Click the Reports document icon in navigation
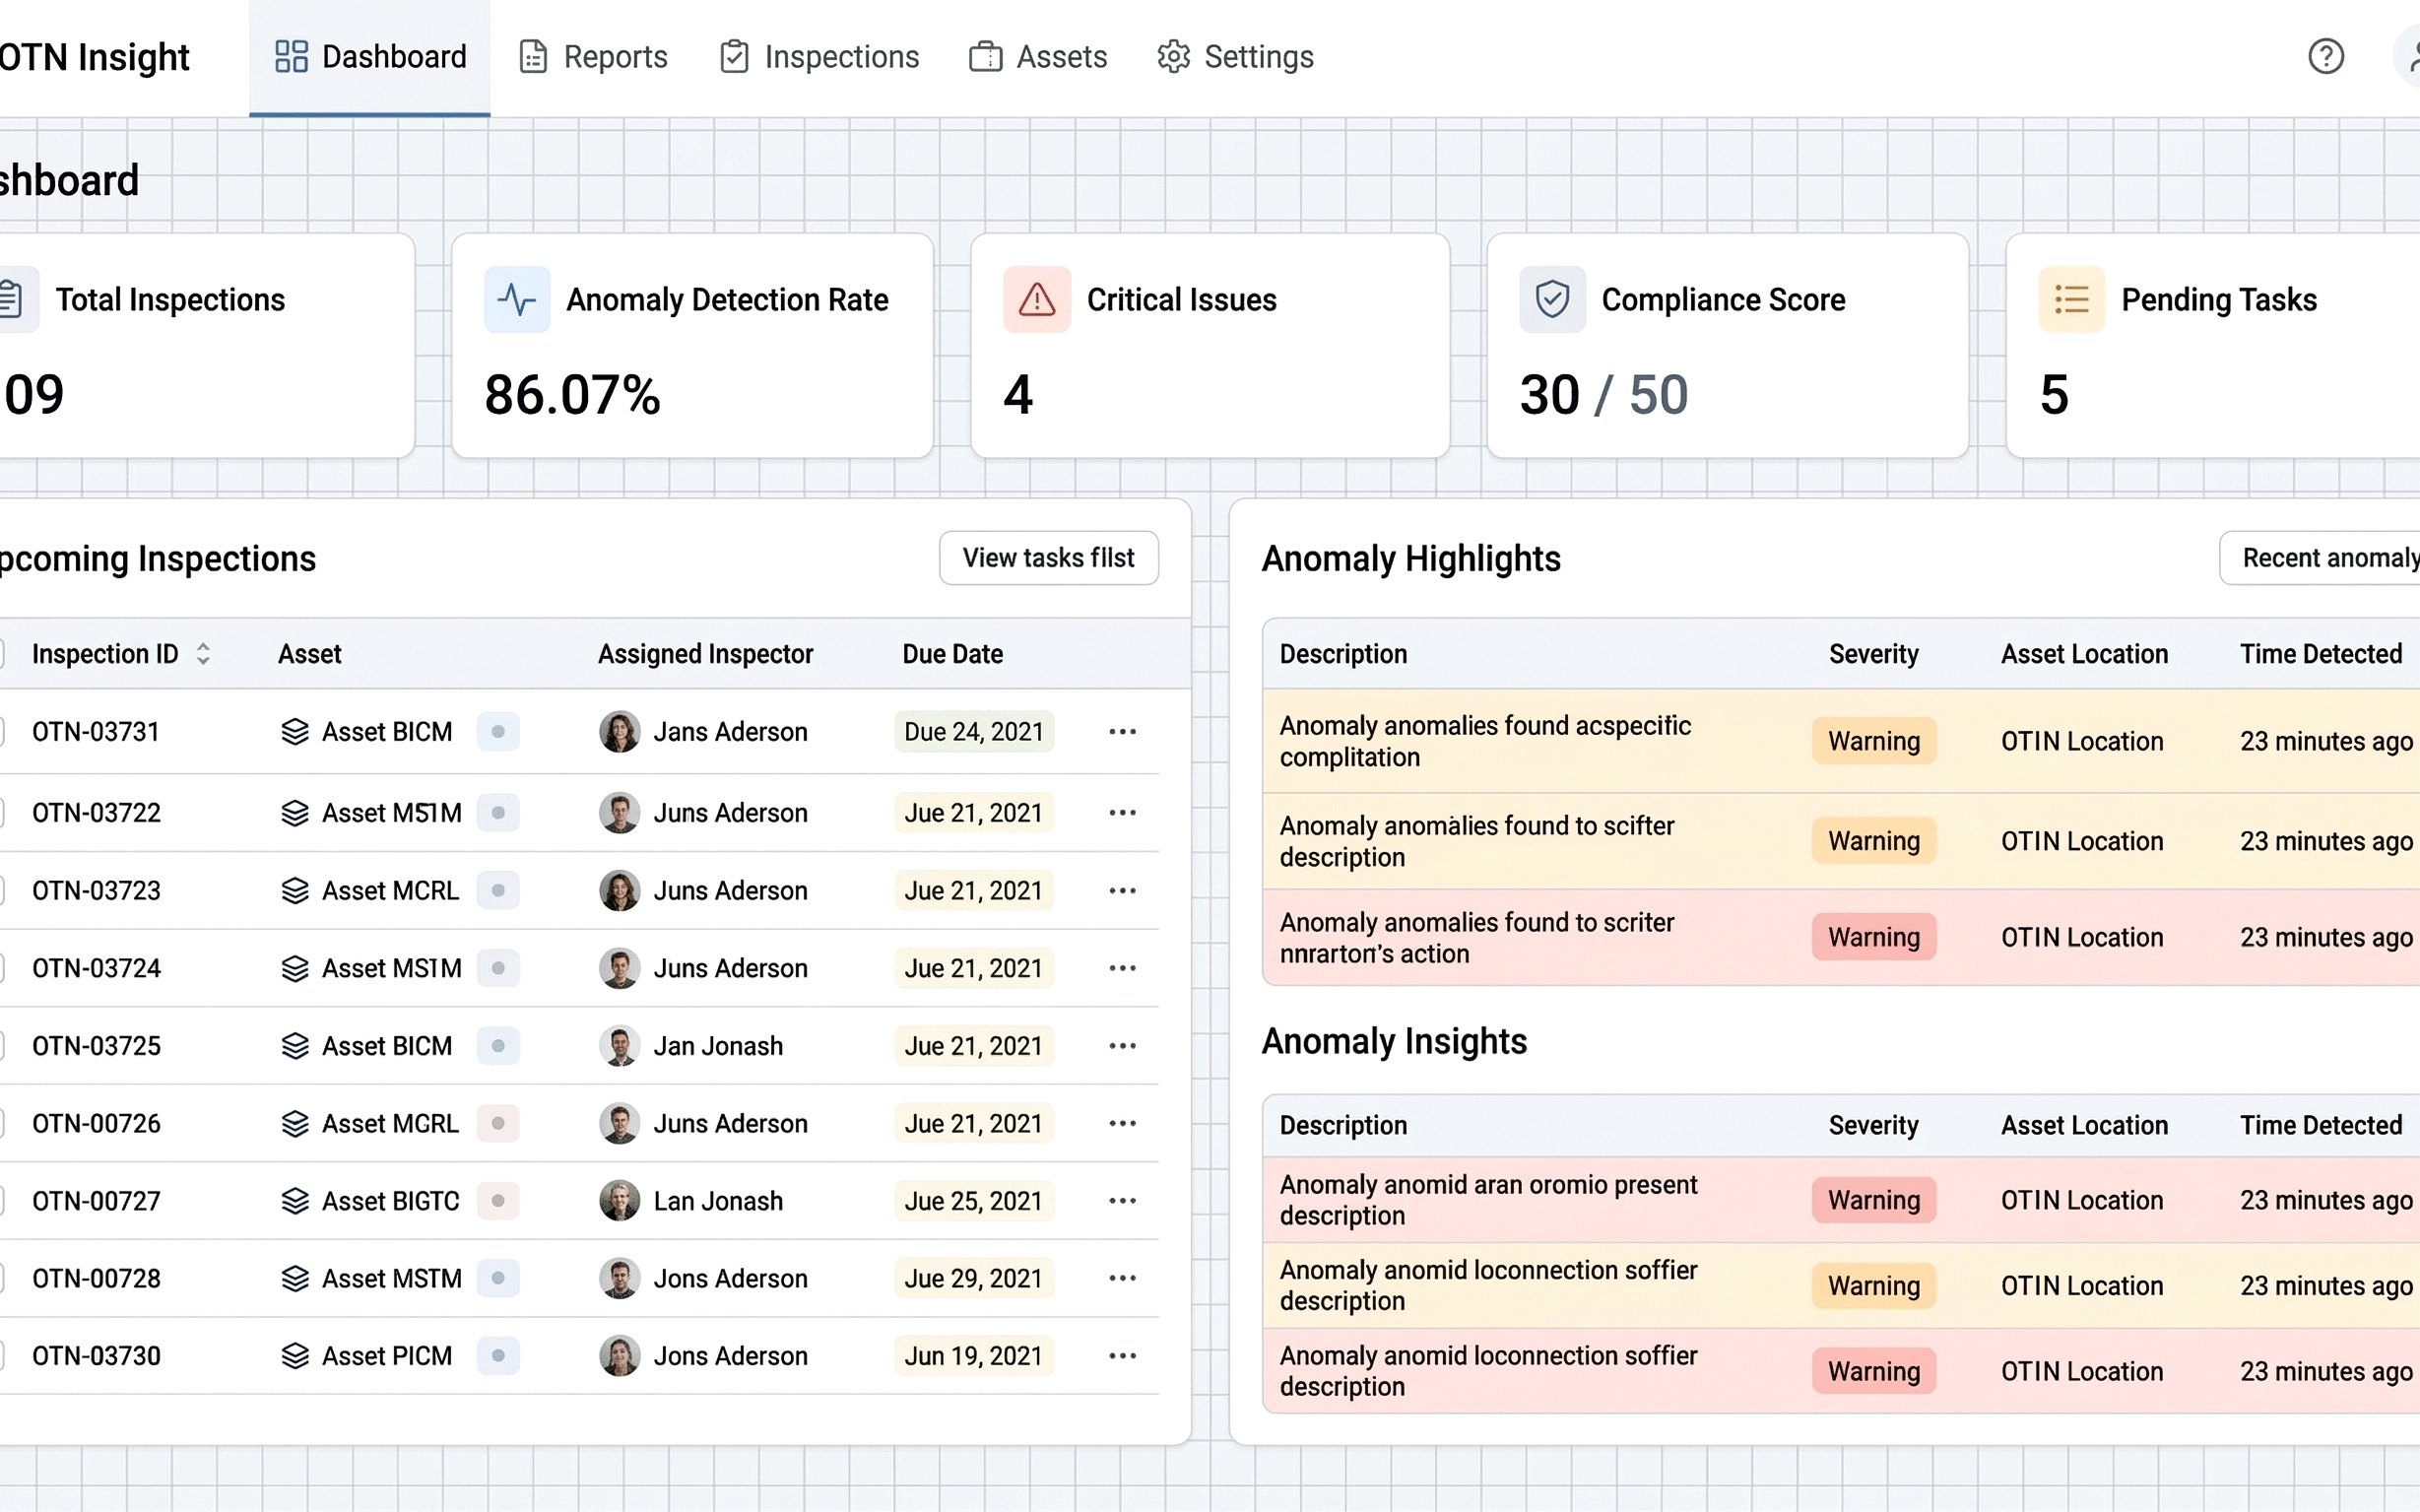 pyautogui.click(x=533, y=56)
